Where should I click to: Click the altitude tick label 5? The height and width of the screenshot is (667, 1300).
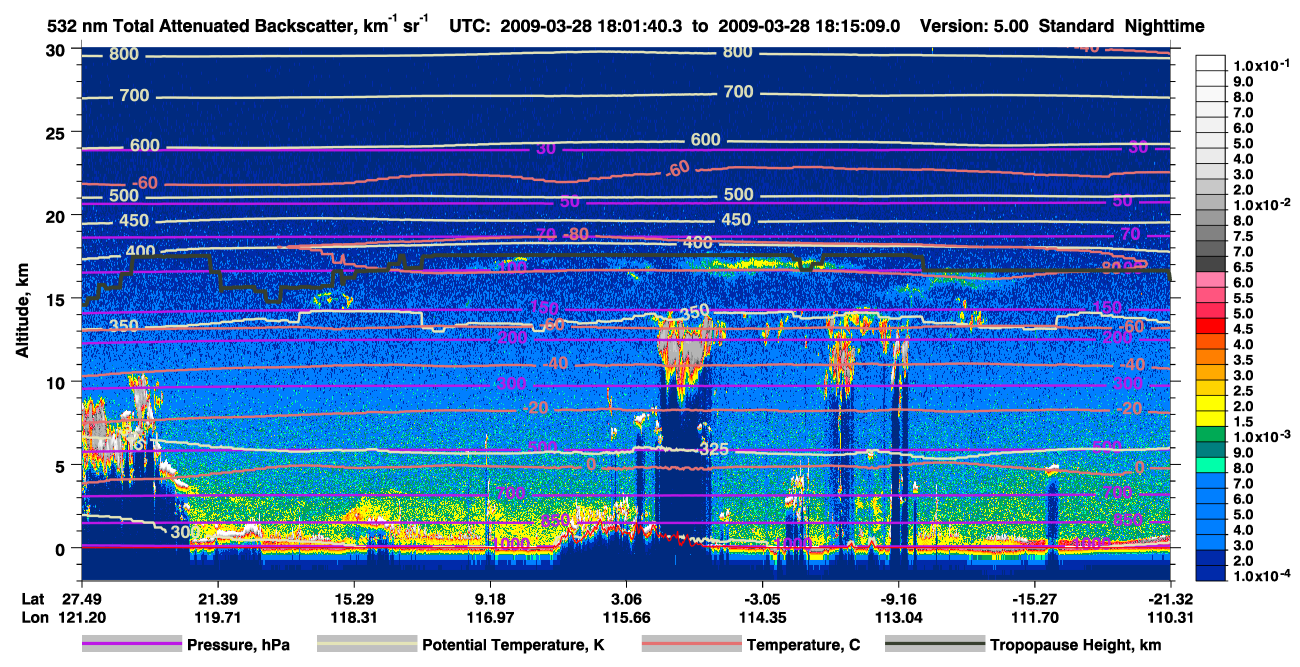[62, 465]
